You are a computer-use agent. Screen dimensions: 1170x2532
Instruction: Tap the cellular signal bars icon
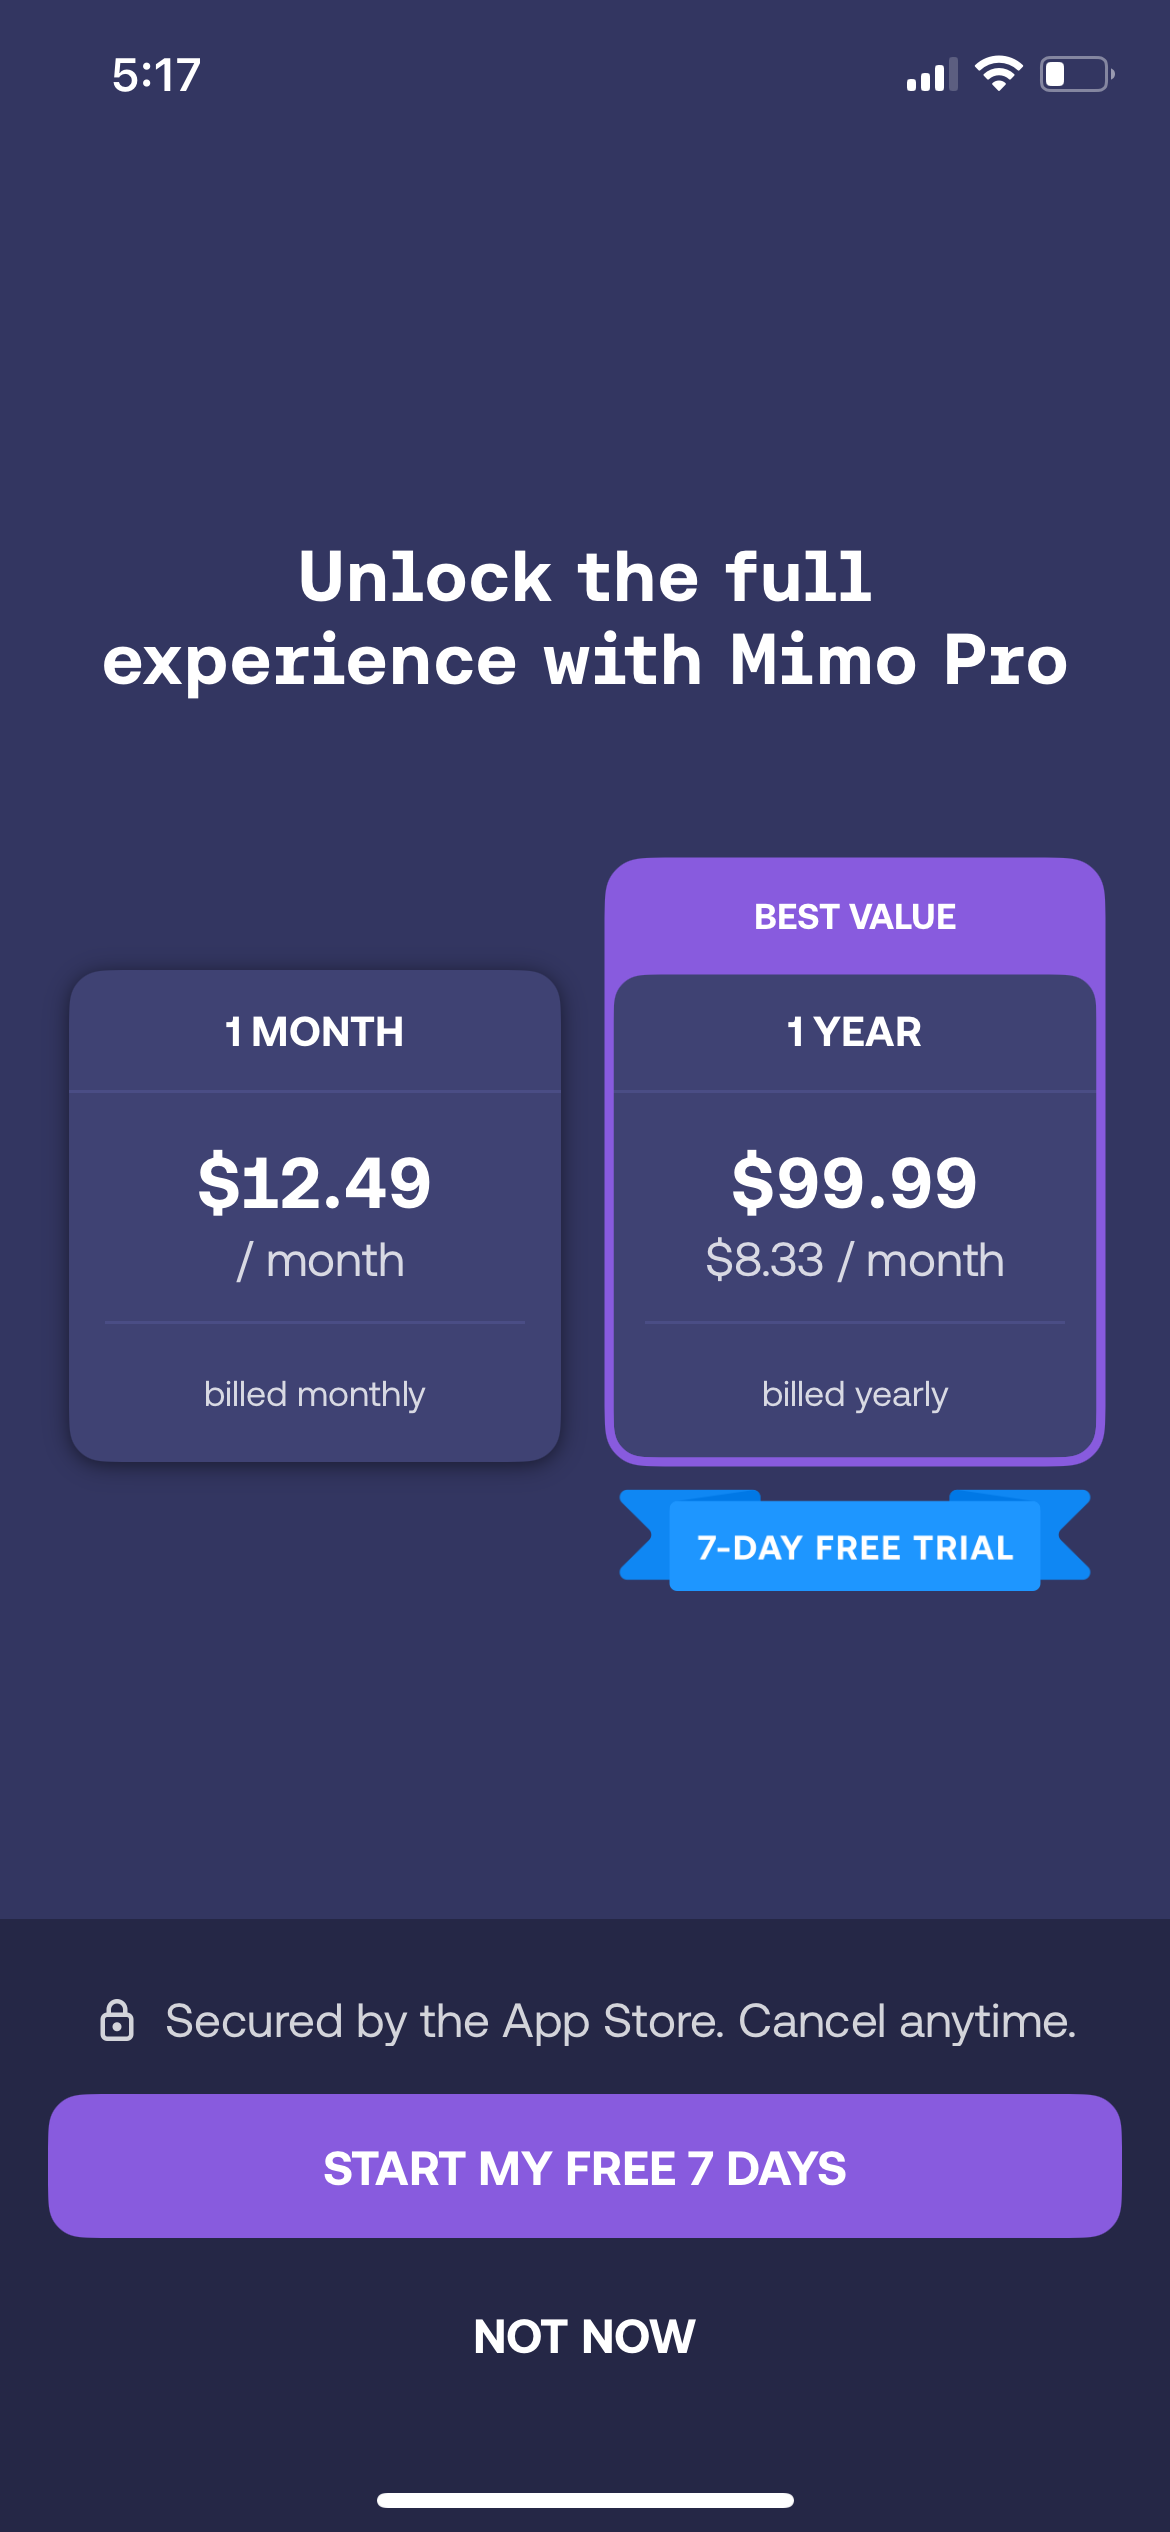[931, 75]
